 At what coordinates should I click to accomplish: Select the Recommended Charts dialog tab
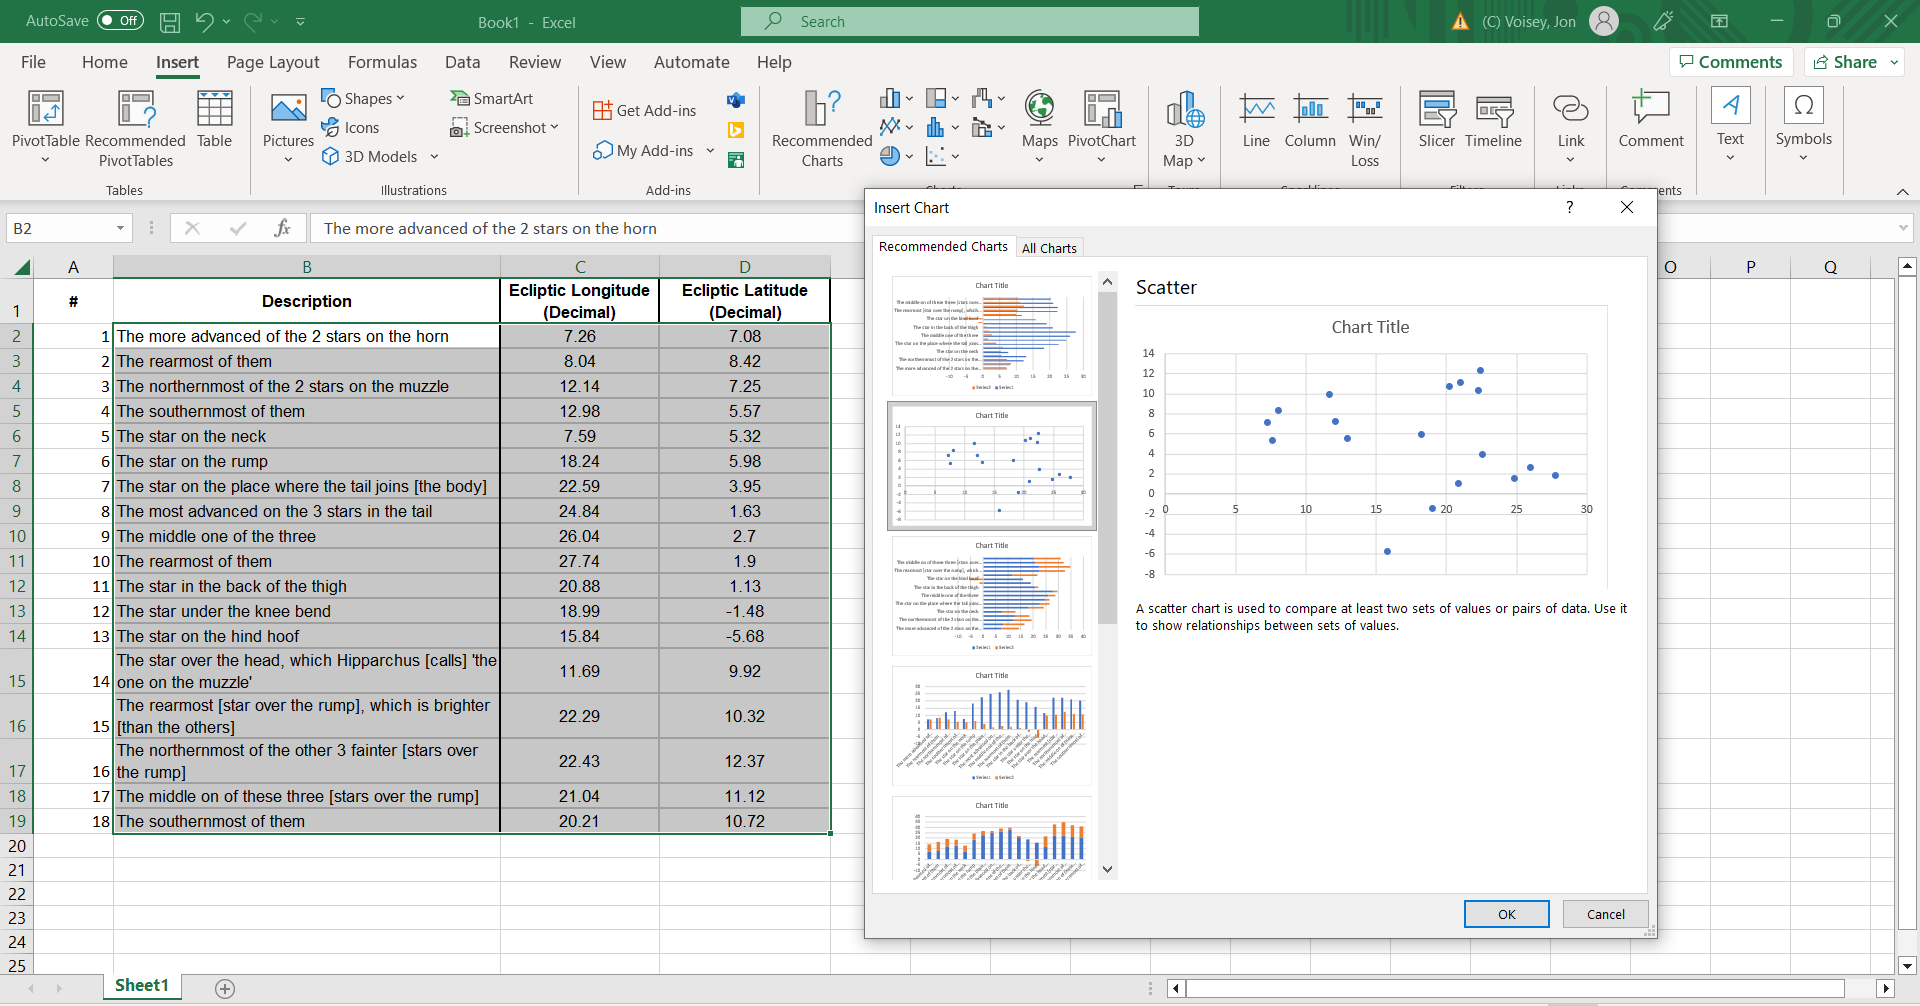tap(943, 246)
